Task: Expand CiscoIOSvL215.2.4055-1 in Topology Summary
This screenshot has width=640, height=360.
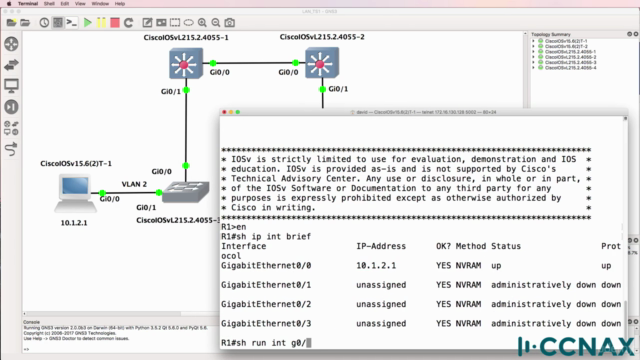Action: [533, 52]
